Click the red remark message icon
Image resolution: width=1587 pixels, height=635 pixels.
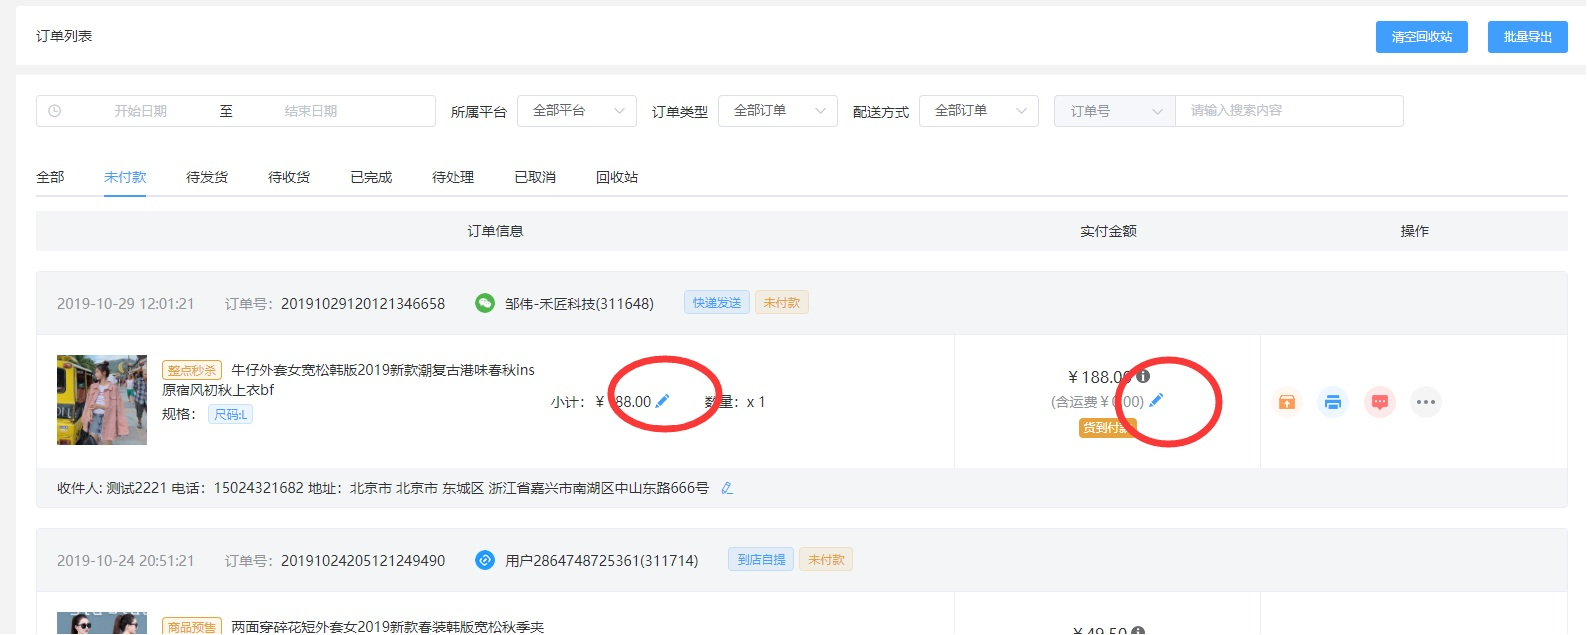pyautogui.click(x=1380, y=402)
